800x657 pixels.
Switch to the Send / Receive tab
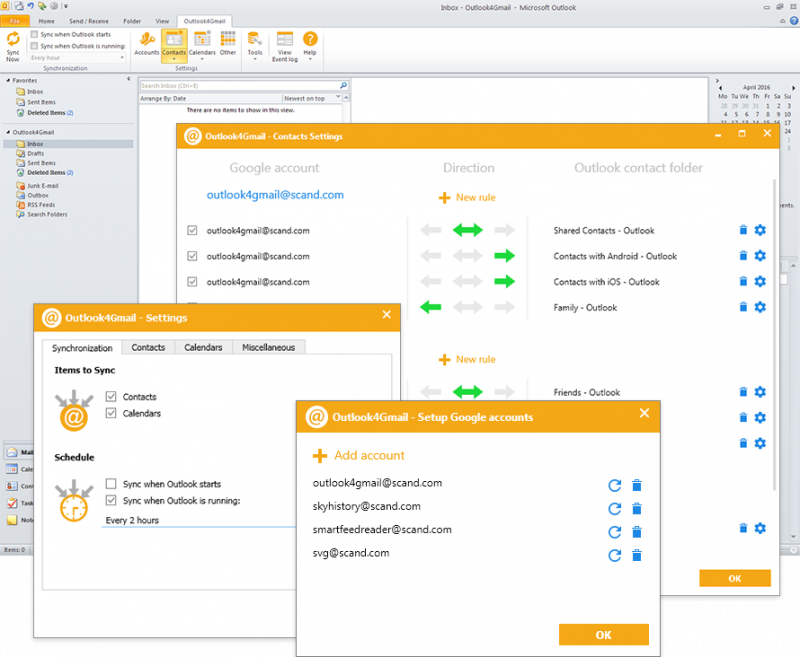tap(89, 21)
